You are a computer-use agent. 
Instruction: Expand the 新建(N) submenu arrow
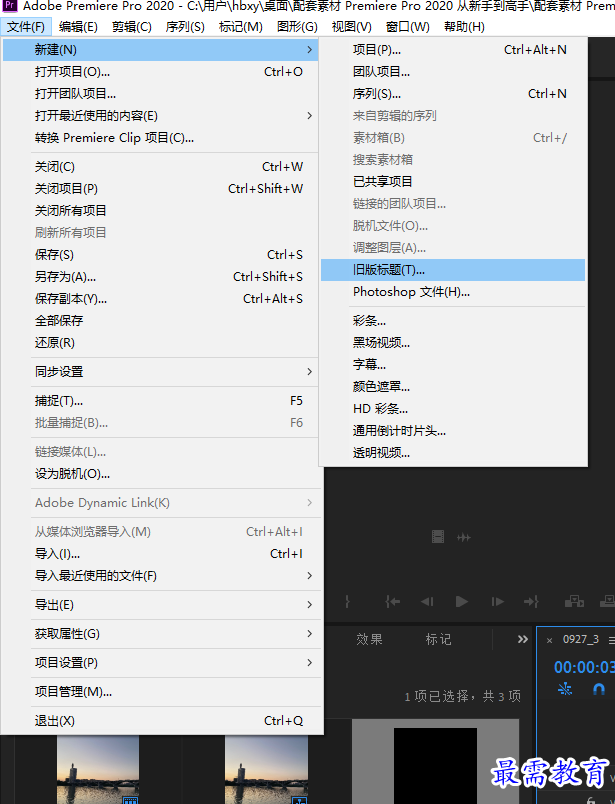[309, 50]
